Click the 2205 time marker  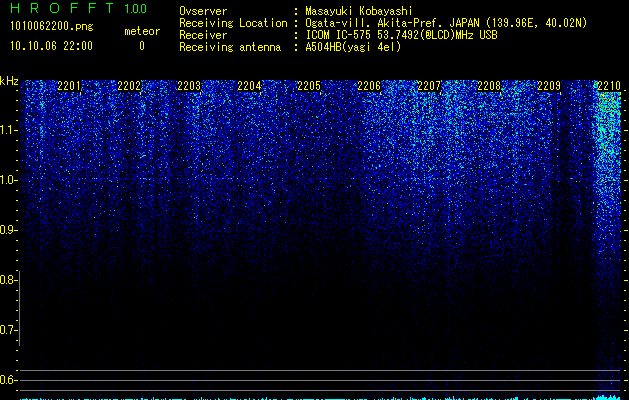click(x=309, y=86)
